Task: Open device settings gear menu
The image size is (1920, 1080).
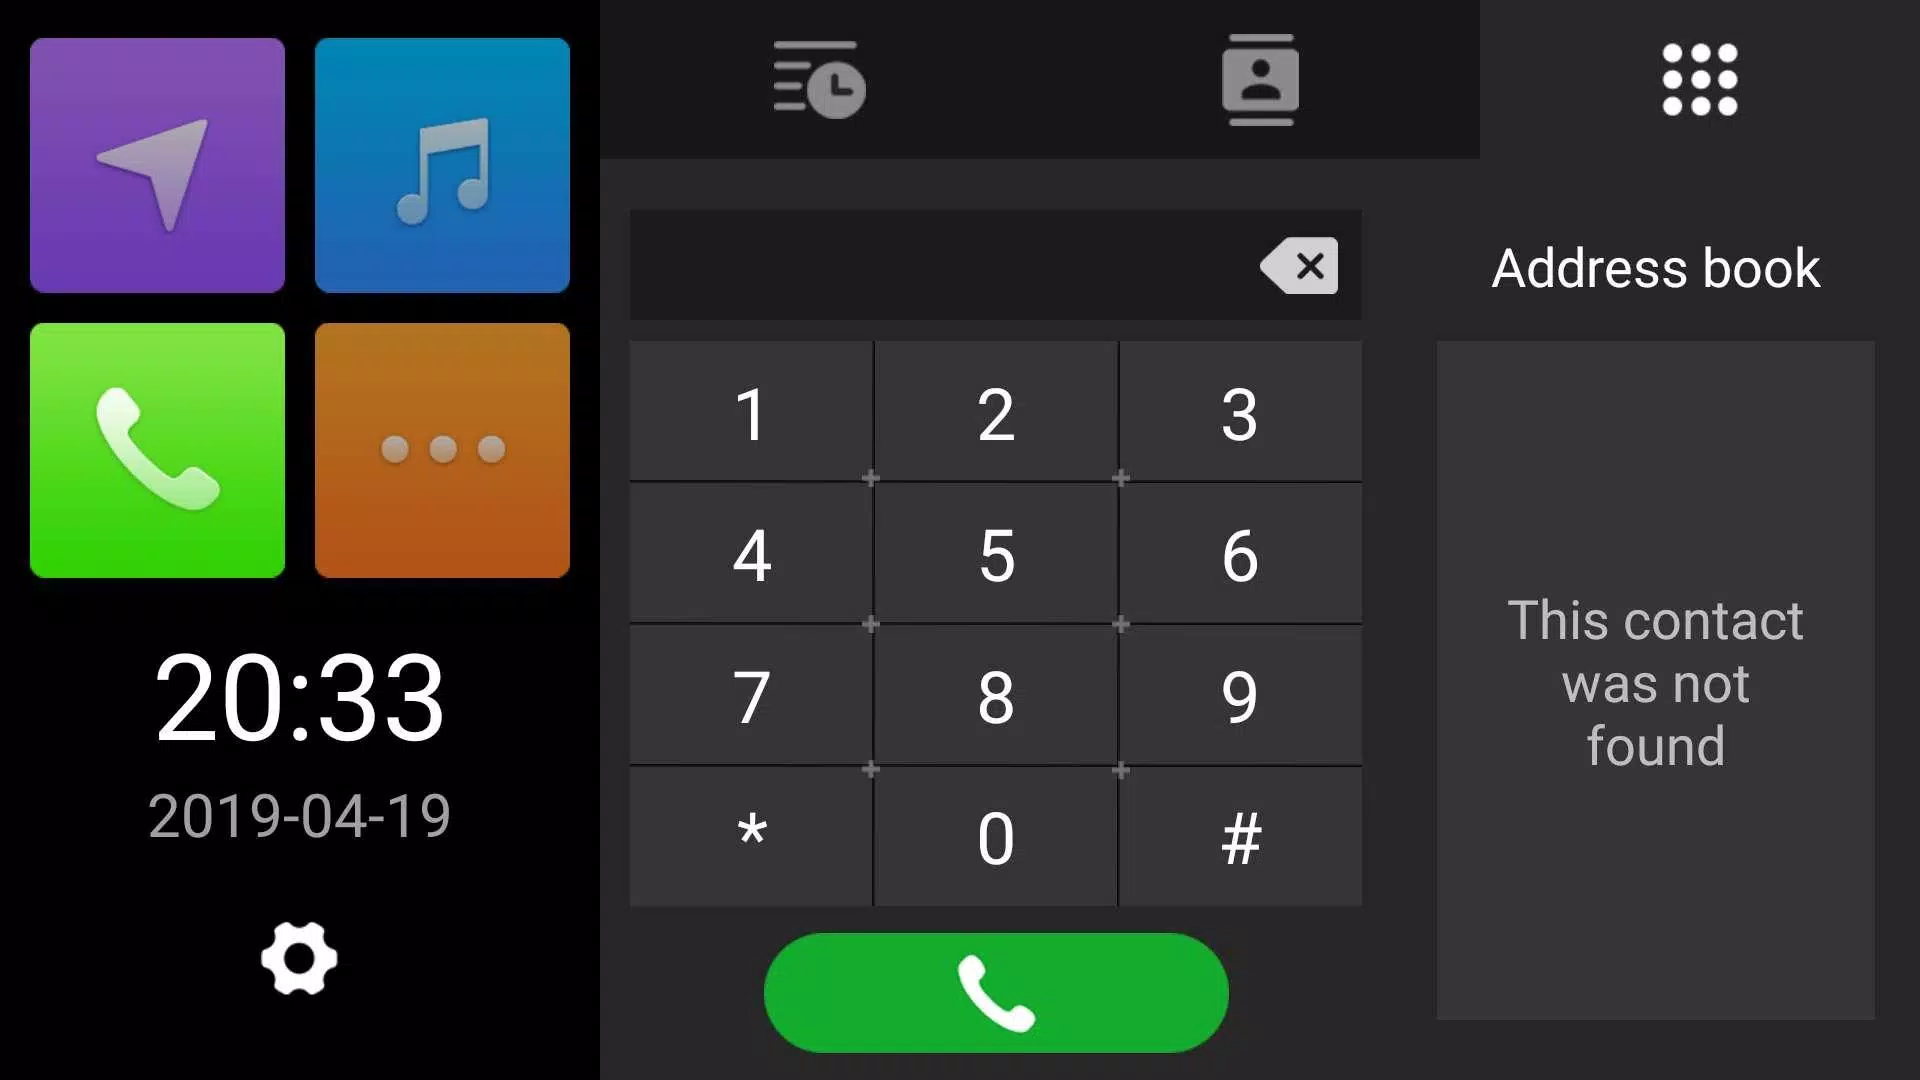Action: pyautogui.click(x=299, y=961)
